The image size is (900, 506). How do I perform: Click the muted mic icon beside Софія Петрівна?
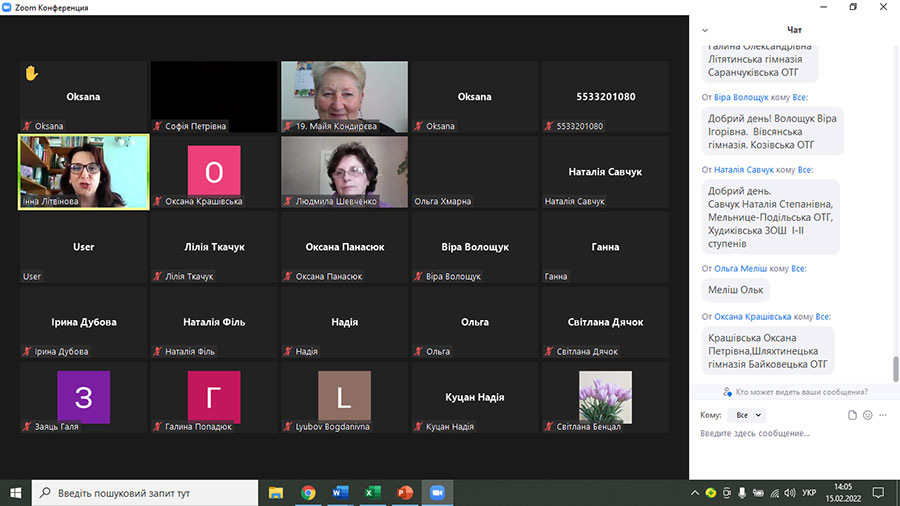(157, 126)
